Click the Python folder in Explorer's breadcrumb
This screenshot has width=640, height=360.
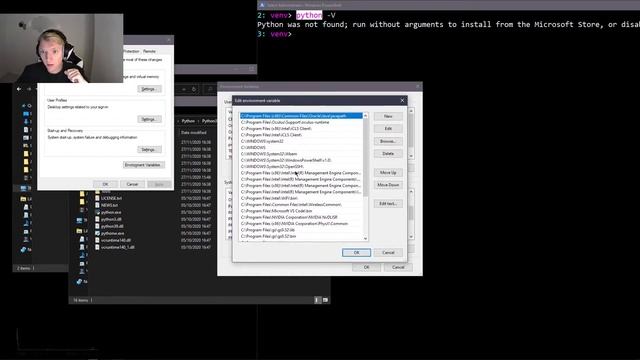tap(188, 121)
